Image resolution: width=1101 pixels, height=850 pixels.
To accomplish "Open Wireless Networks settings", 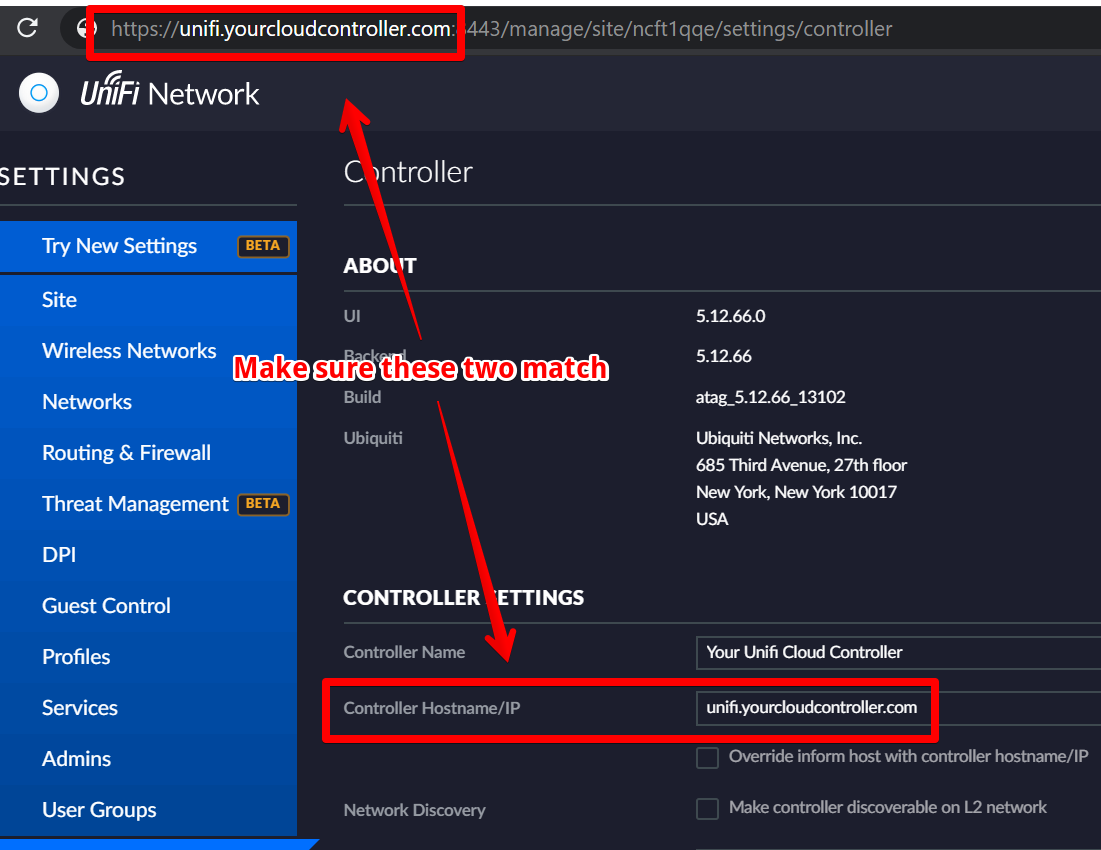I will click(x=129, y=351).
